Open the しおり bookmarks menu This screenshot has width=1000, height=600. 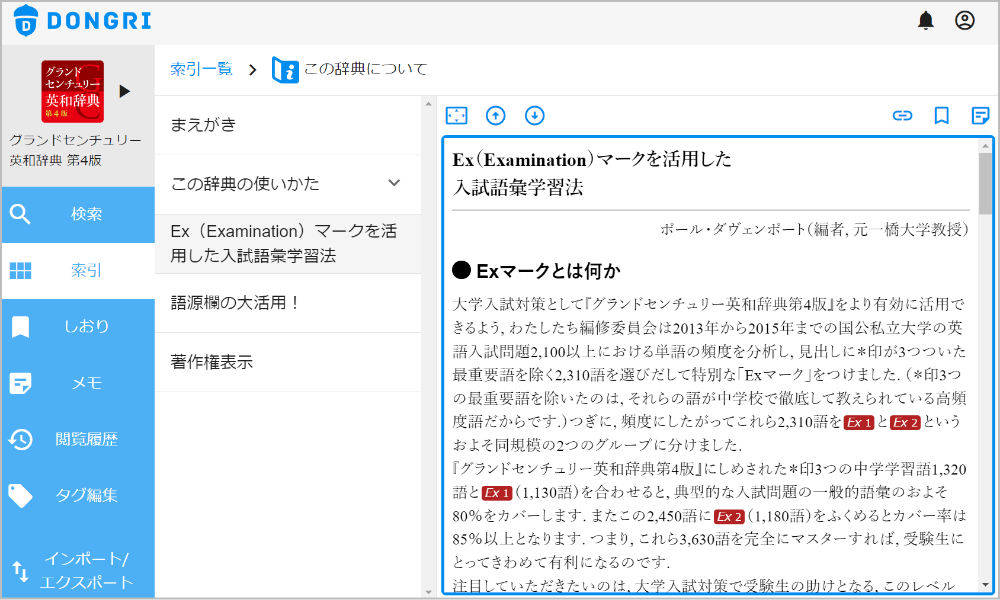point(78,326)
